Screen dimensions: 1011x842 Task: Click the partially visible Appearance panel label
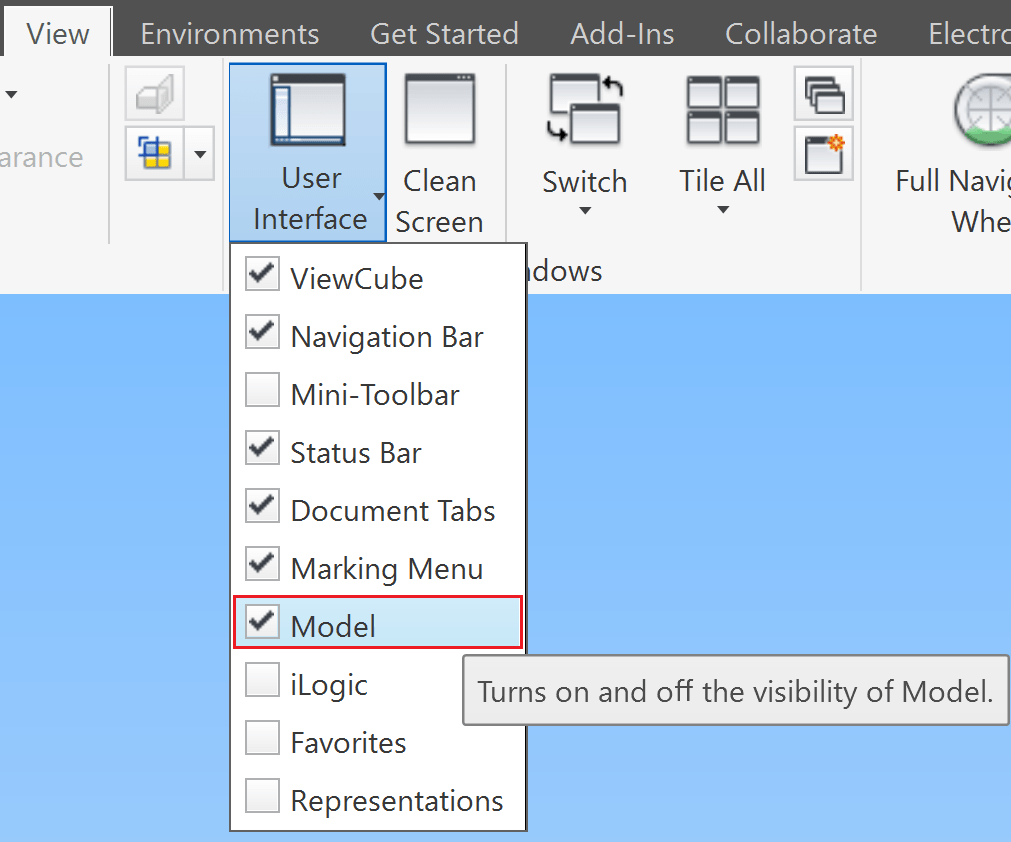click(x=41, y=157)
